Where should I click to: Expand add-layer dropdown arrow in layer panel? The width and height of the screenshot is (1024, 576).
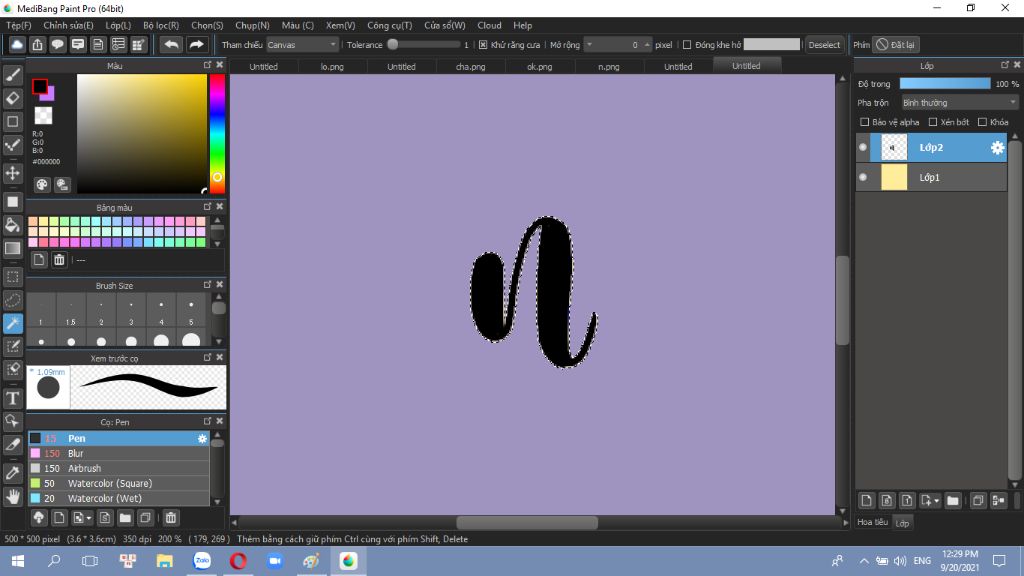click(936, 501)
